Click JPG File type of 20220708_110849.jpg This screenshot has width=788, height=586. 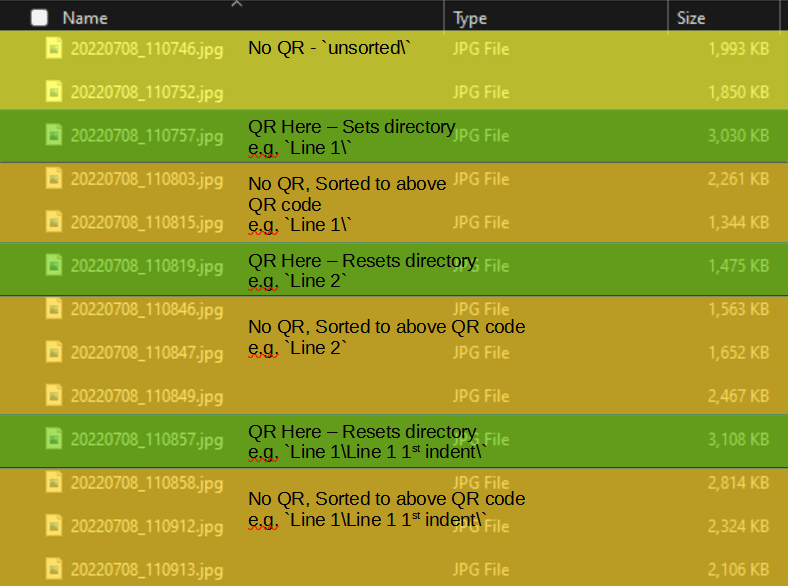pyautogui.click(x=481, y=396)
